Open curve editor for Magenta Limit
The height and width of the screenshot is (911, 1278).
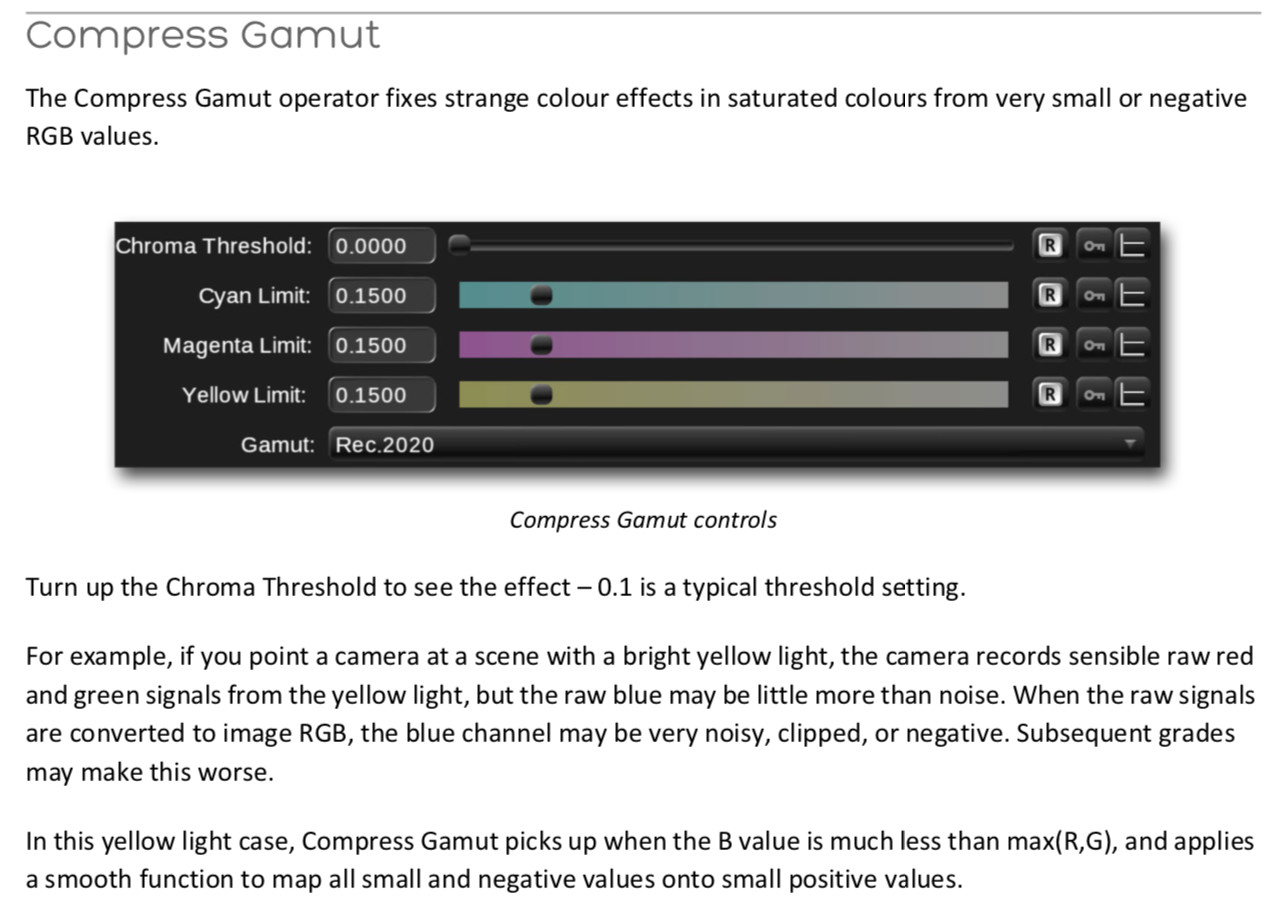click(1132, 345)
